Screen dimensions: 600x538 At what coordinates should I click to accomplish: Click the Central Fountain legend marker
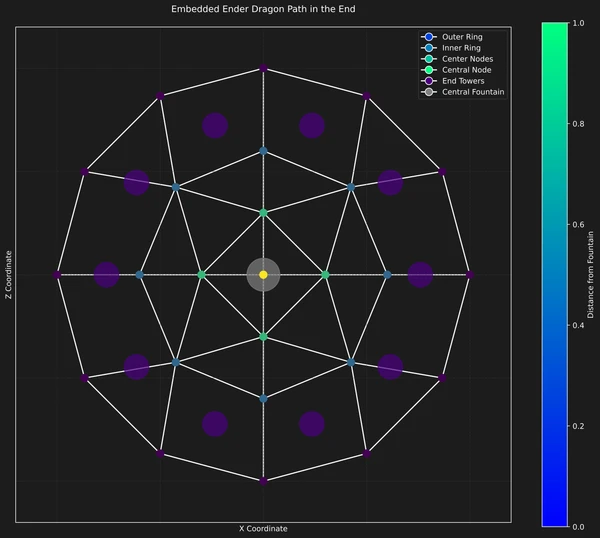pyautogui.click(x=429, y=92)
